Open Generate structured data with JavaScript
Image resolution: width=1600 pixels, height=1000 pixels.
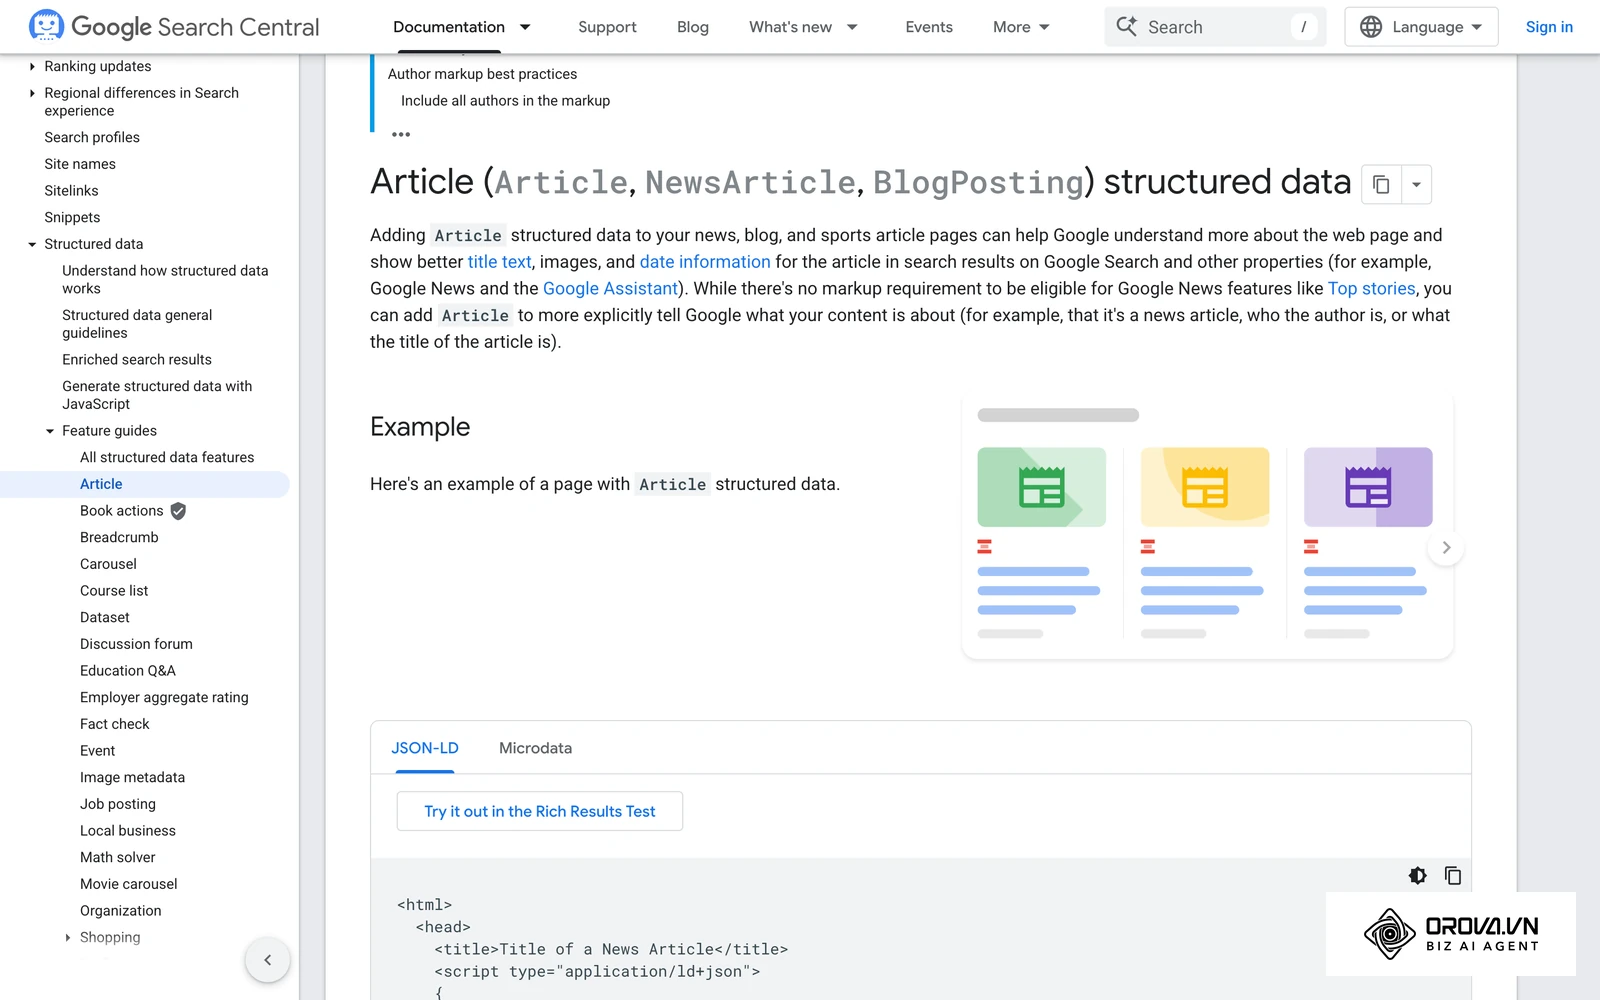pos(157,395)
